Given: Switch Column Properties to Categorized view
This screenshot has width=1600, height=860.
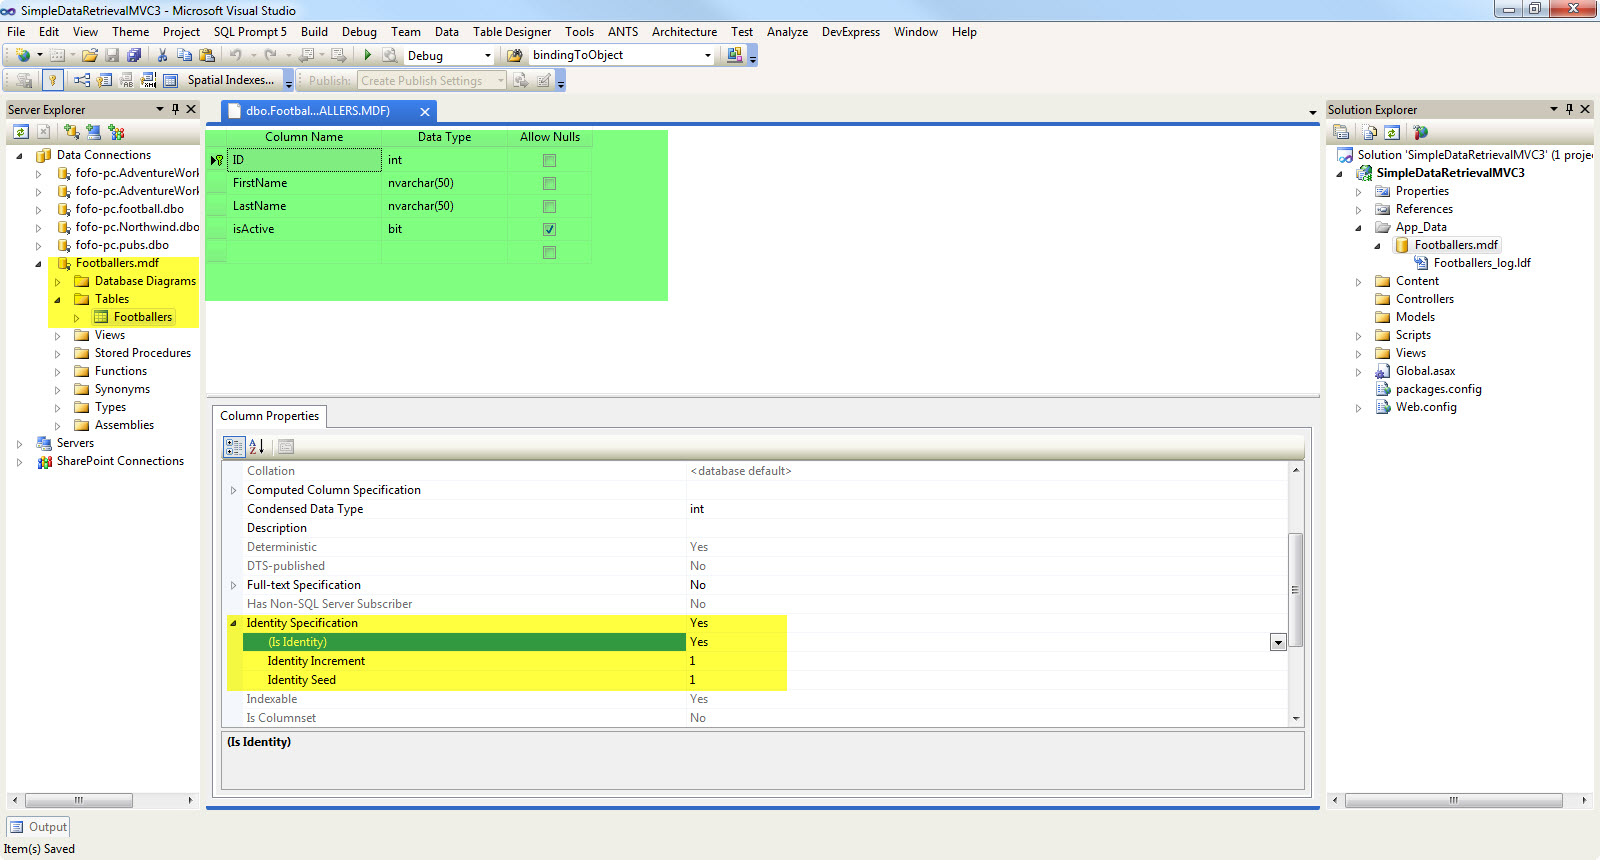Looking at the screenshot, I should tap(234, 447).
